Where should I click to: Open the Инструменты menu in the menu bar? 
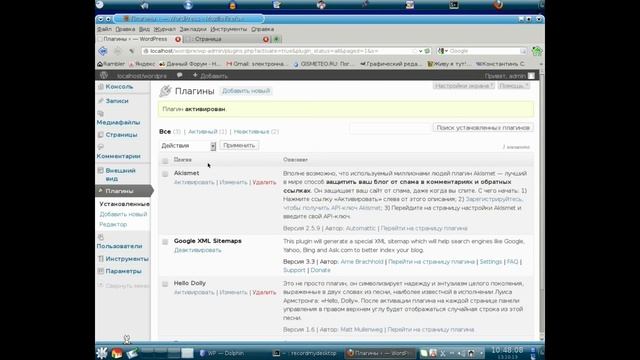click(229, 29)
